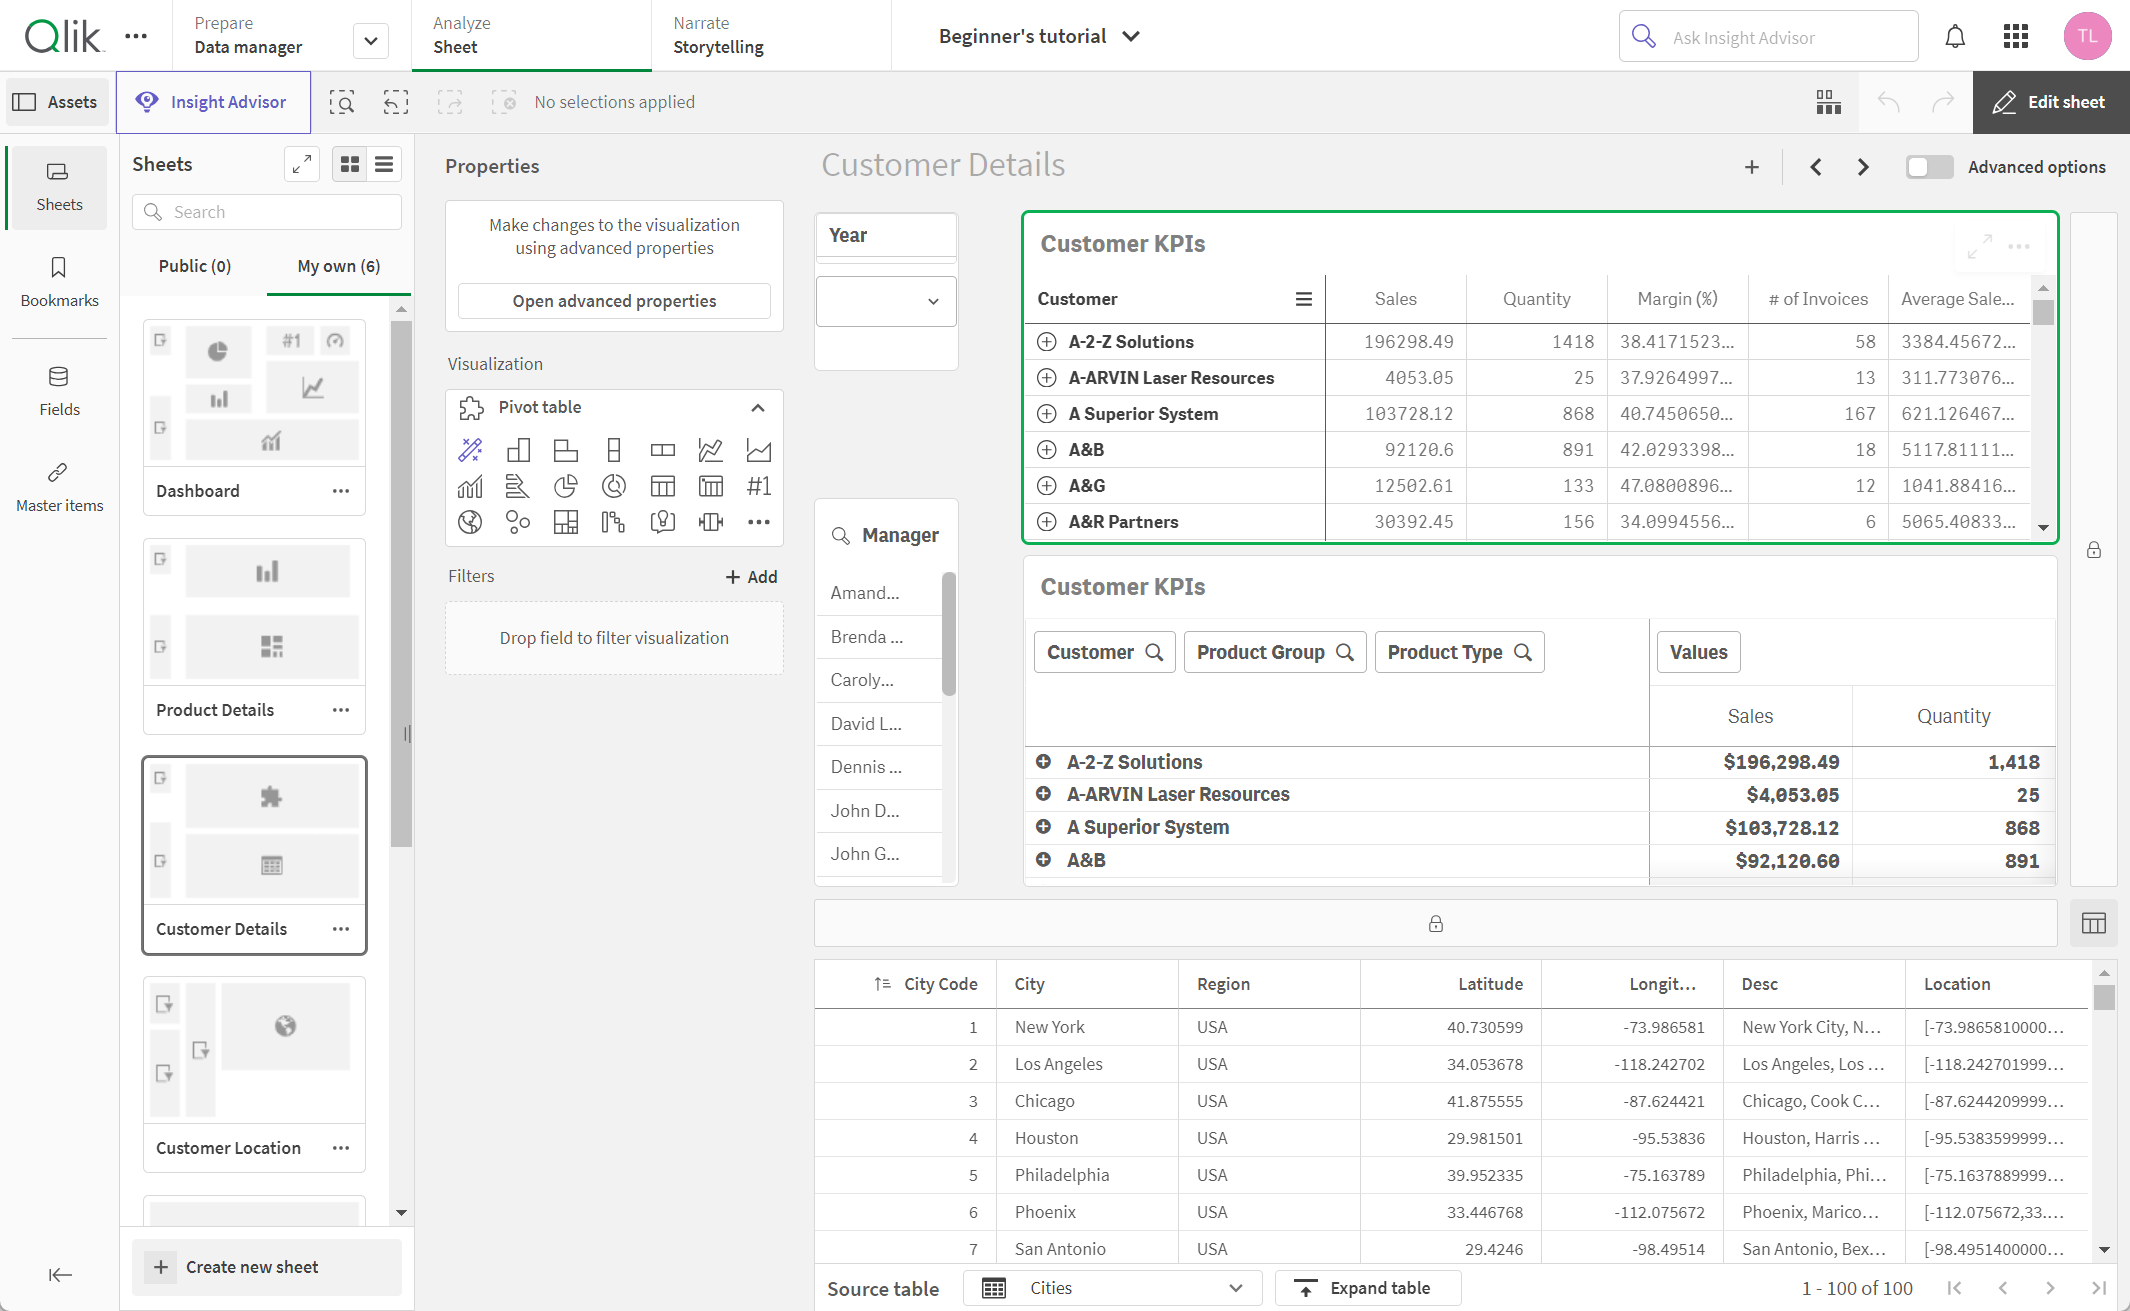Click the line chart icon in visualization panel
This screenshot has height=1311, width=2130.
click(x=707, y=450)
